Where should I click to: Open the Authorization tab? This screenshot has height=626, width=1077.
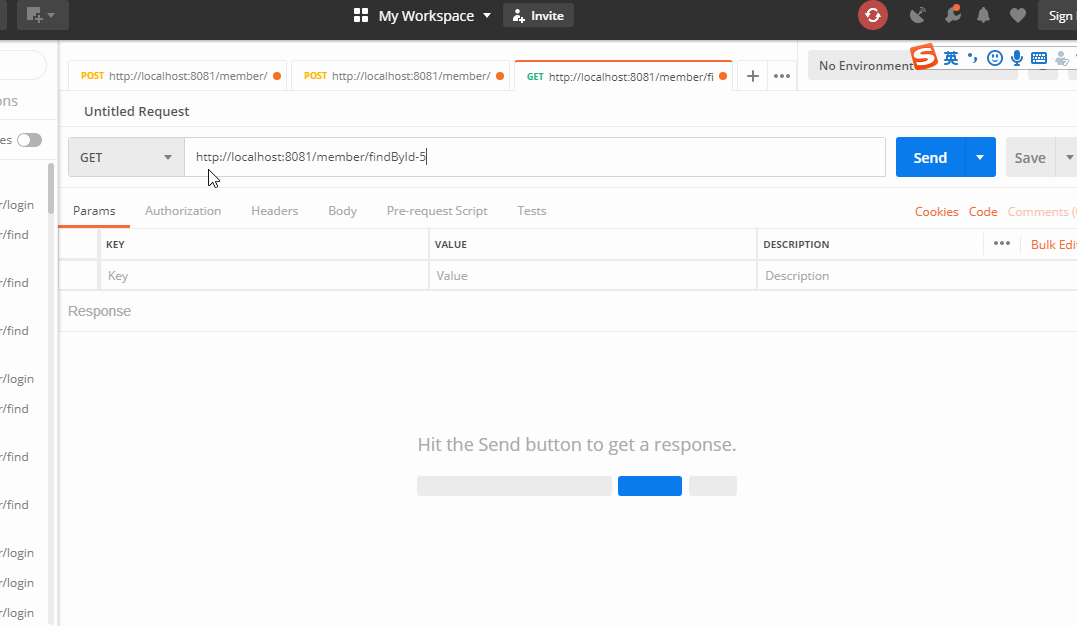pos(183,211)
